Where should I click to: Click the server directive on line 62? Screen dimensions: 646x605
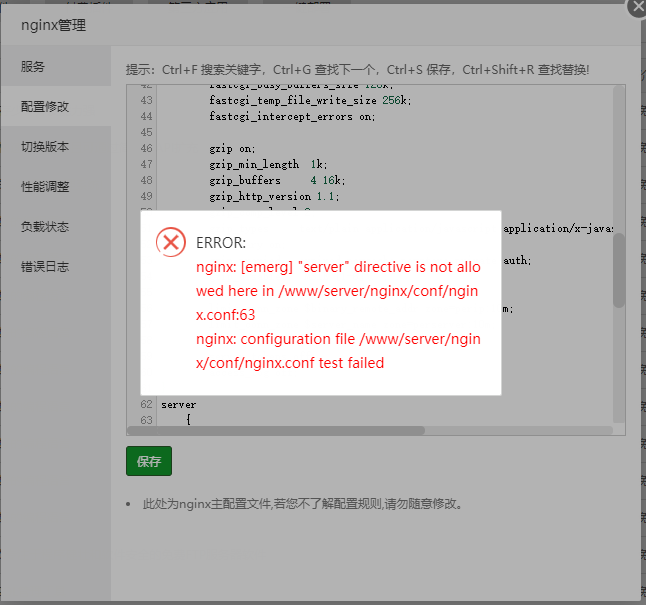[178, 405]
